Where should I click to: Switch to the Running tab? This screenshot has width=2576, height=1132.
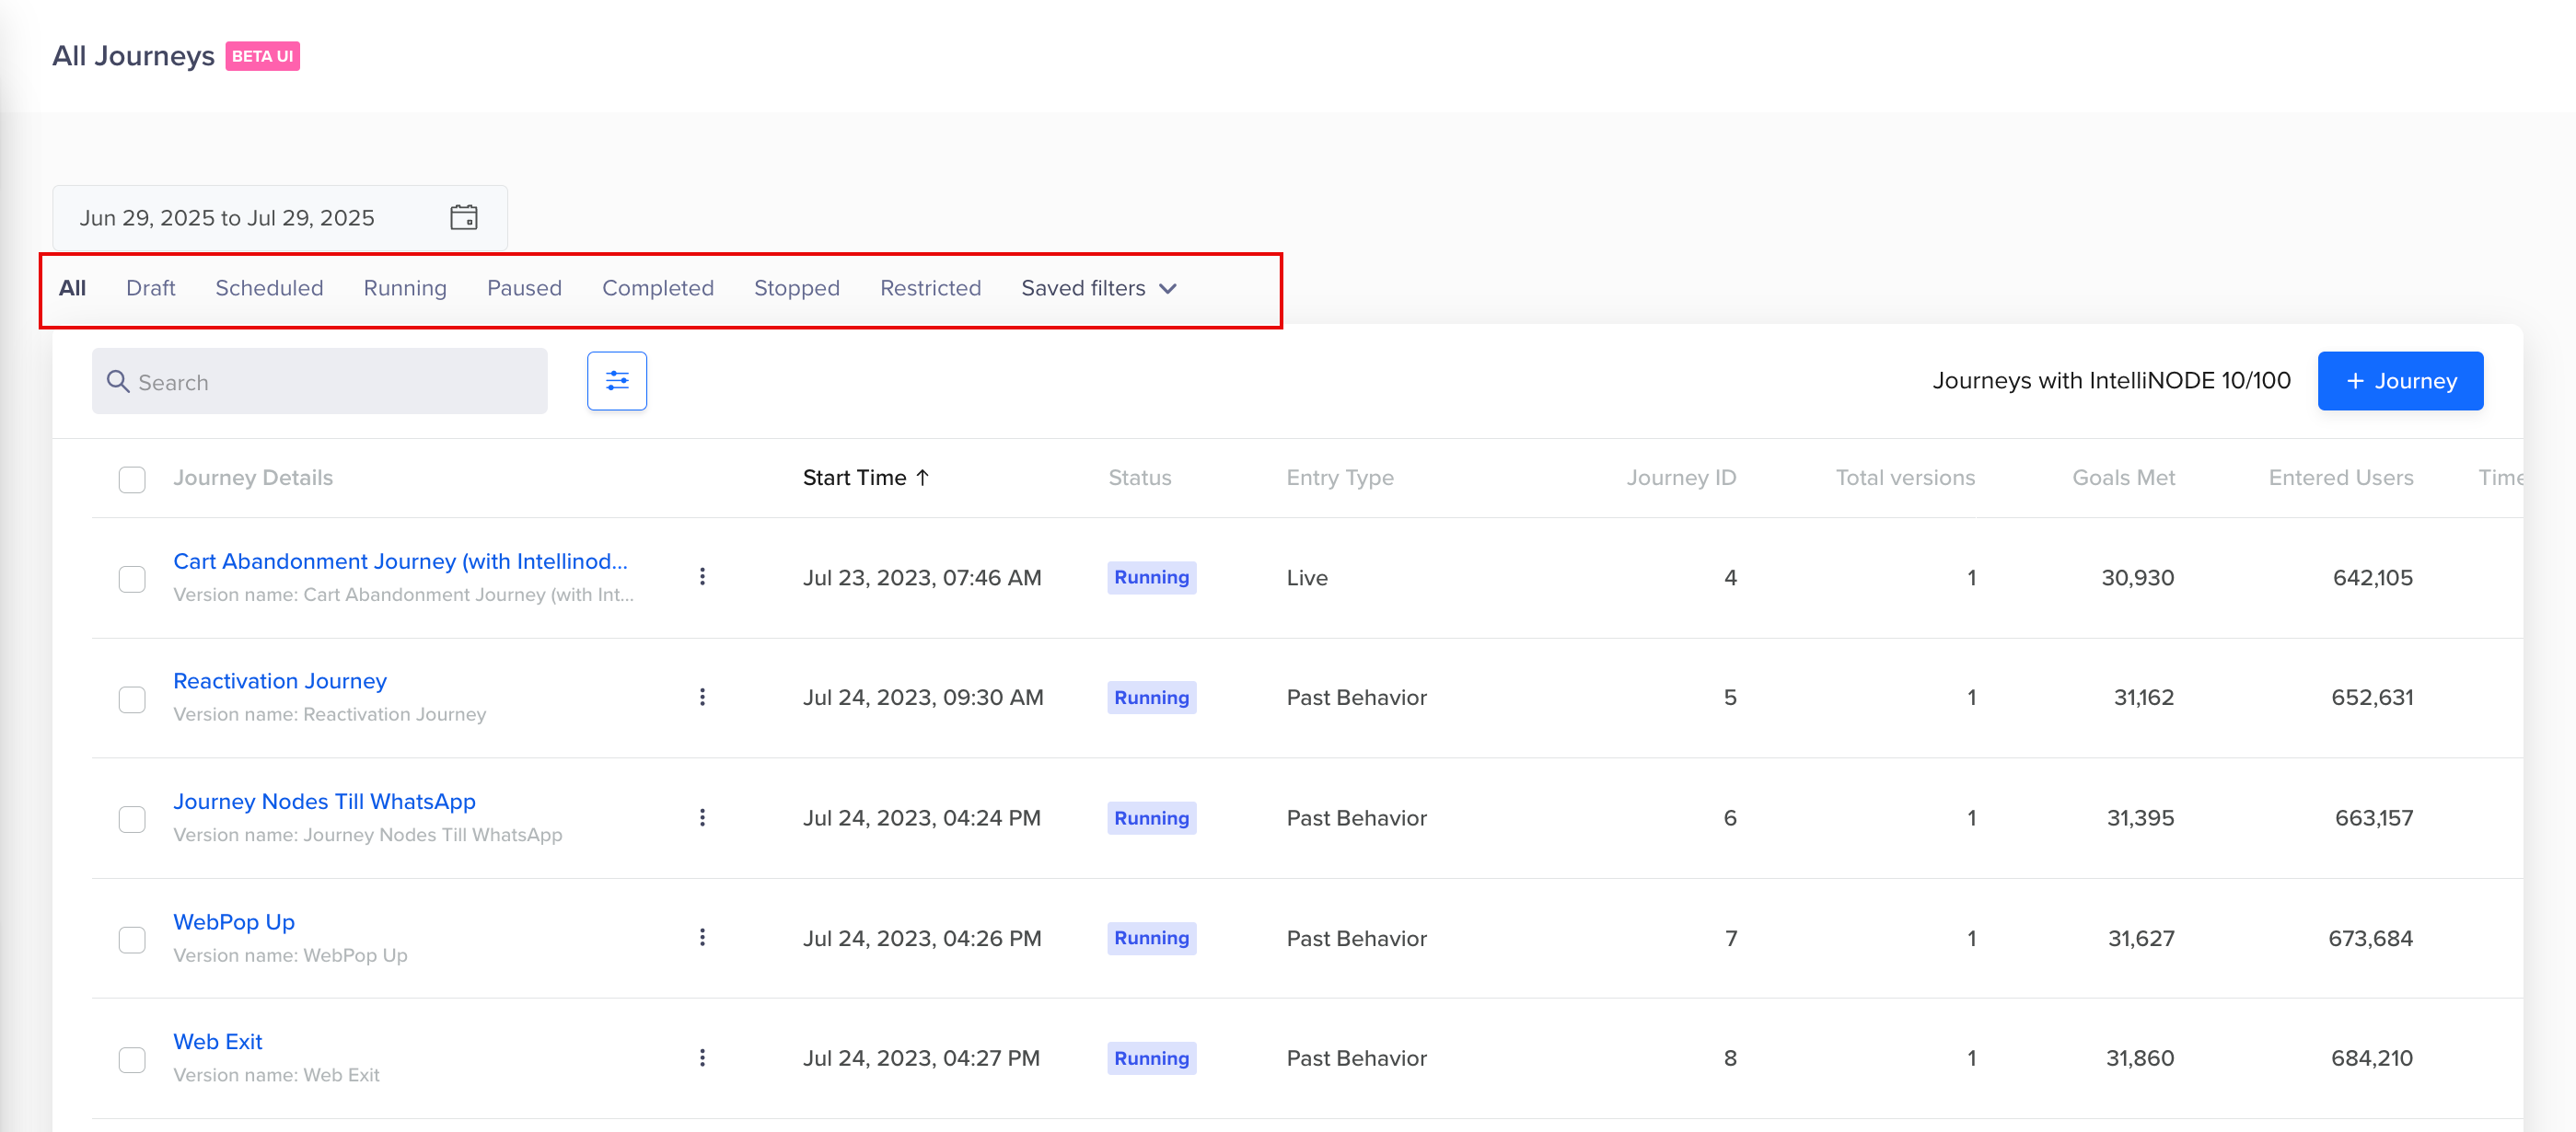pyautogui.click(x=405, y=288)
